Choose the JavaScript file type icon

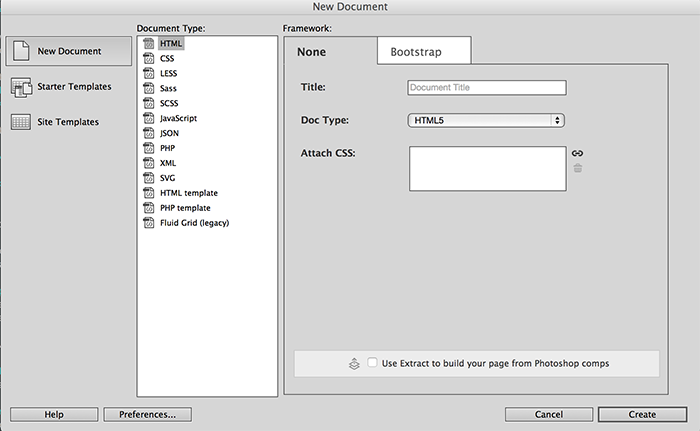click(x=149, y=118)
